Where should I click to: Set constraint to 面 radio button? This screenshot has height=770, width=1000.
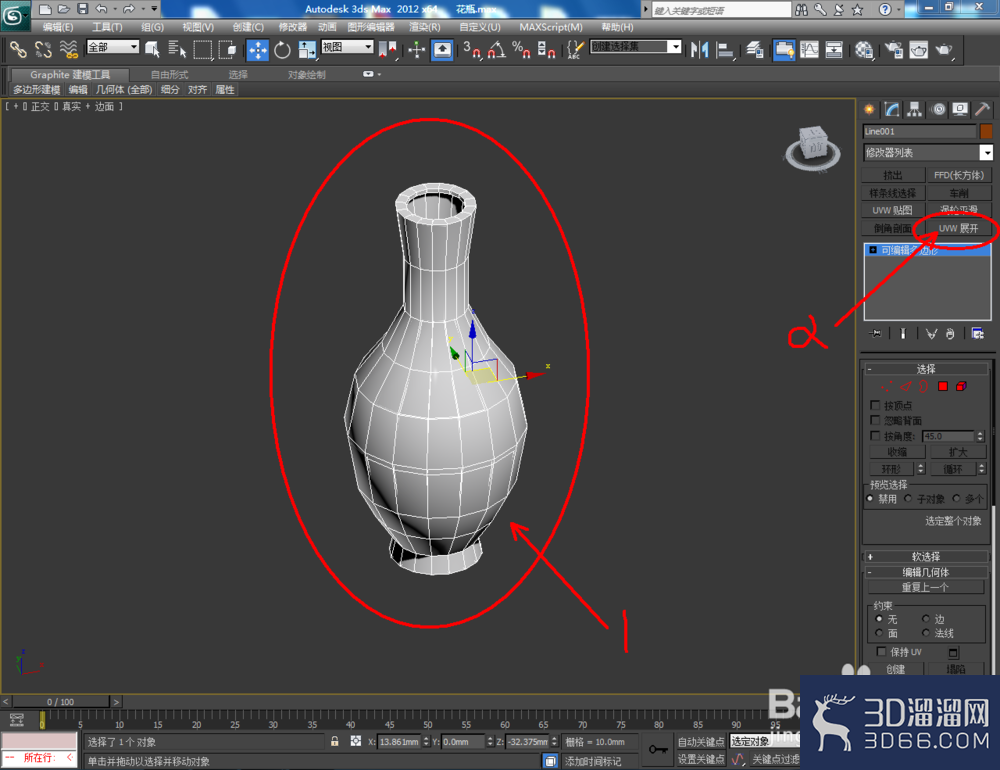point(879,633)
